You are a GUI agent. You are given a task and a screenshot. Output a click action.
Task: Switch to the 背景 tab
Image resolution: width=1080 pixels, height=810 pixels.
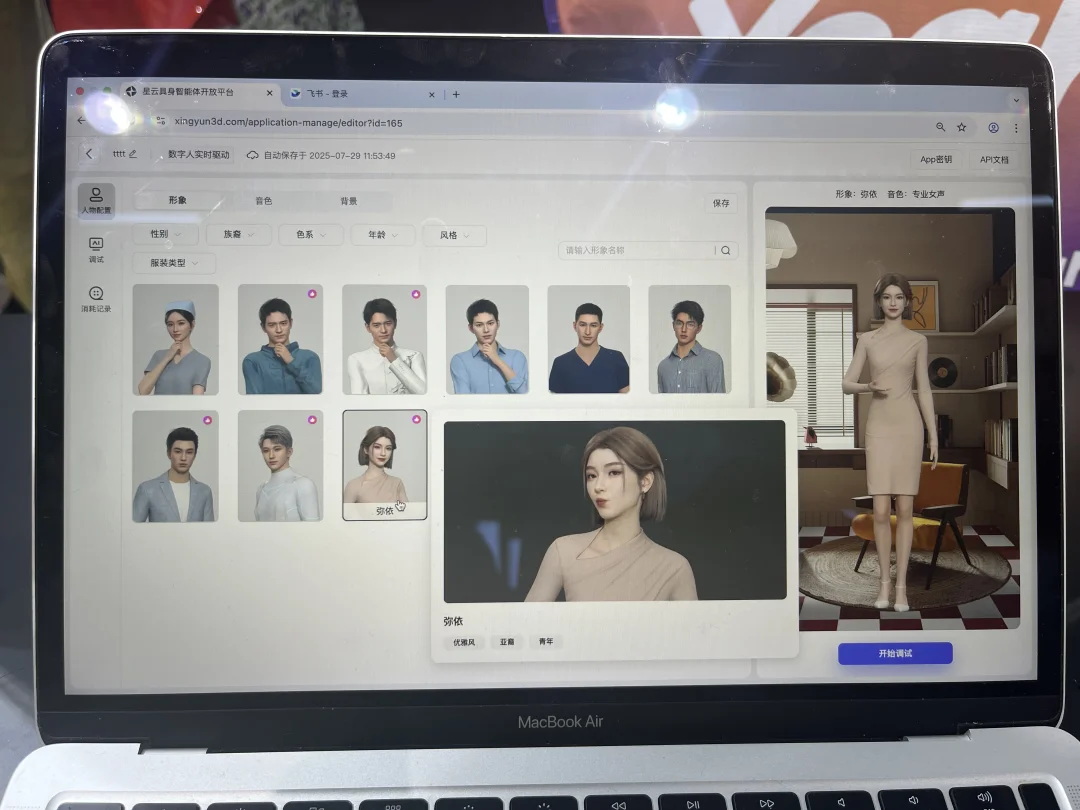click(349, 201)
